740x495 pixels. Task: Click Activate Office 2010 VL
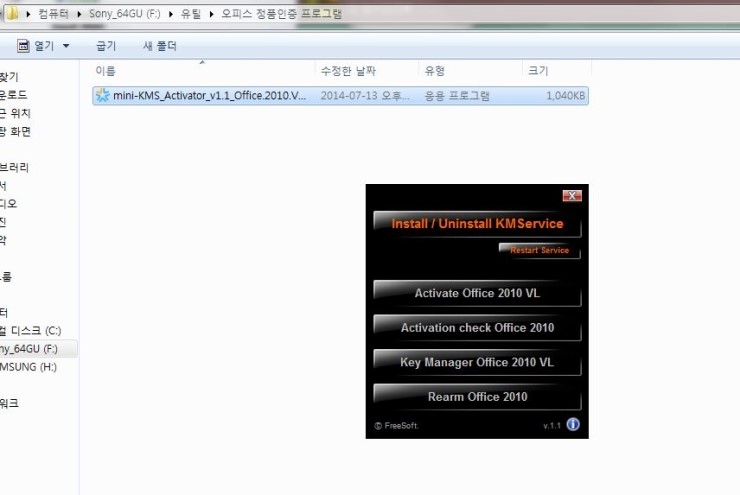477,293
